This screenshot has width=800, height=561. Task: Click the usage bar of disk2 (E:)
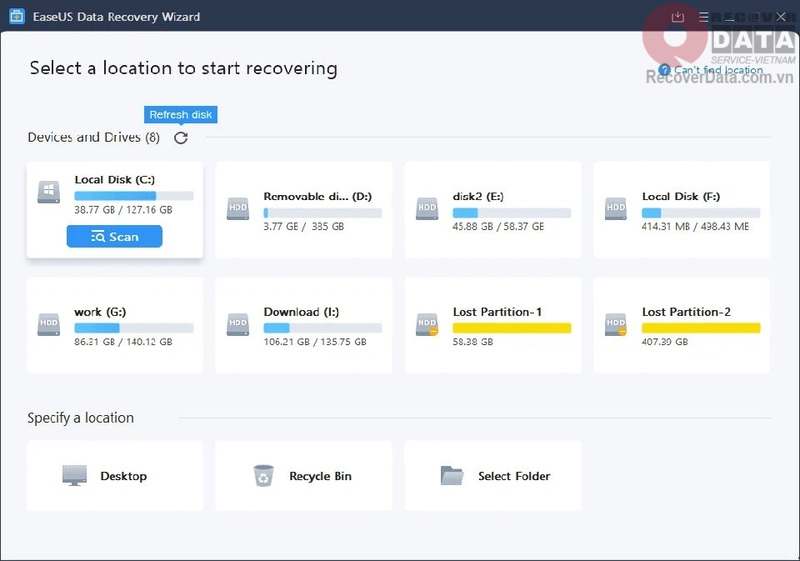pyautogui.click(x=512, y=213)
